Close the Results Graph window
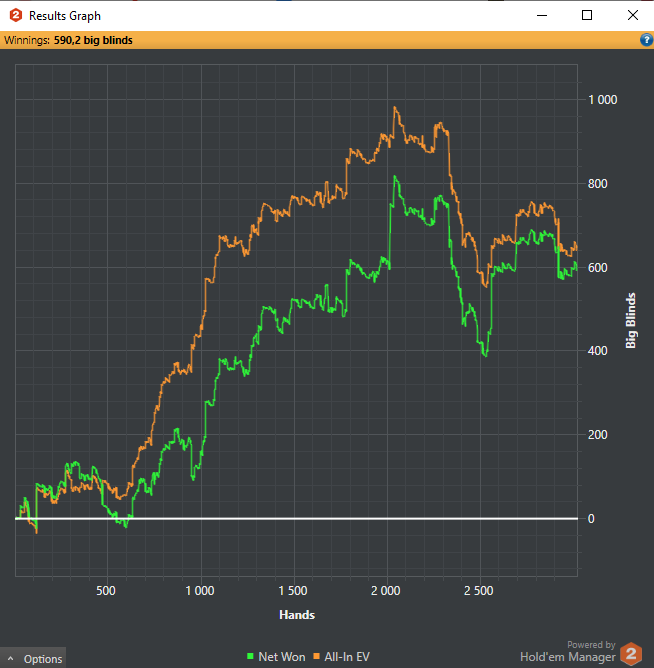The image size is (654, 668). (633, 15)
